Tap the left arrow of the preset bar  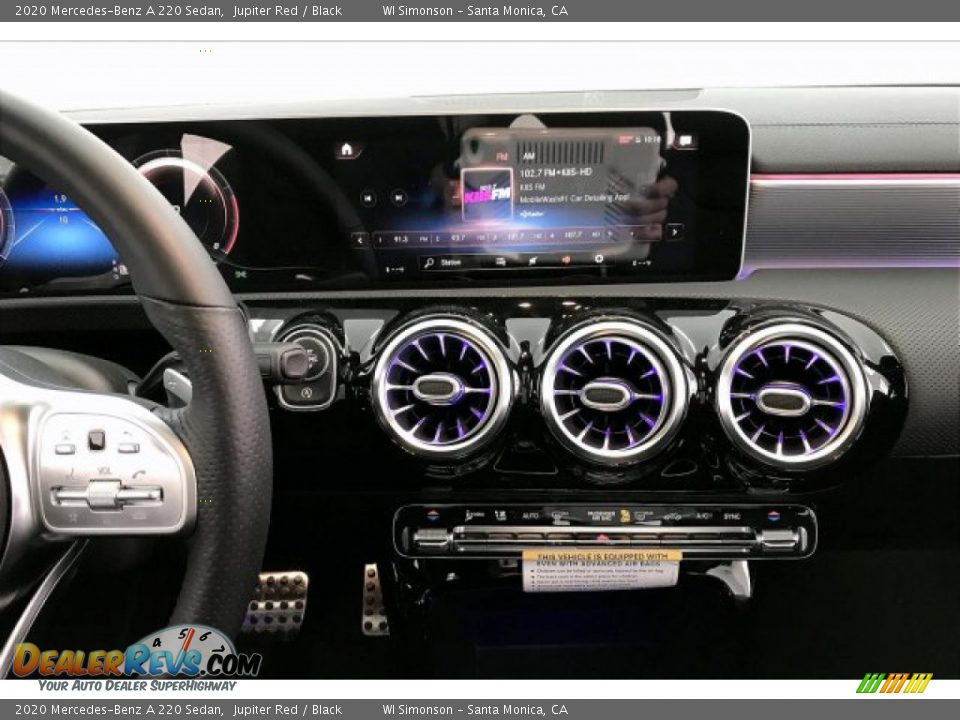pyautogui.click(x=360, y=239)
